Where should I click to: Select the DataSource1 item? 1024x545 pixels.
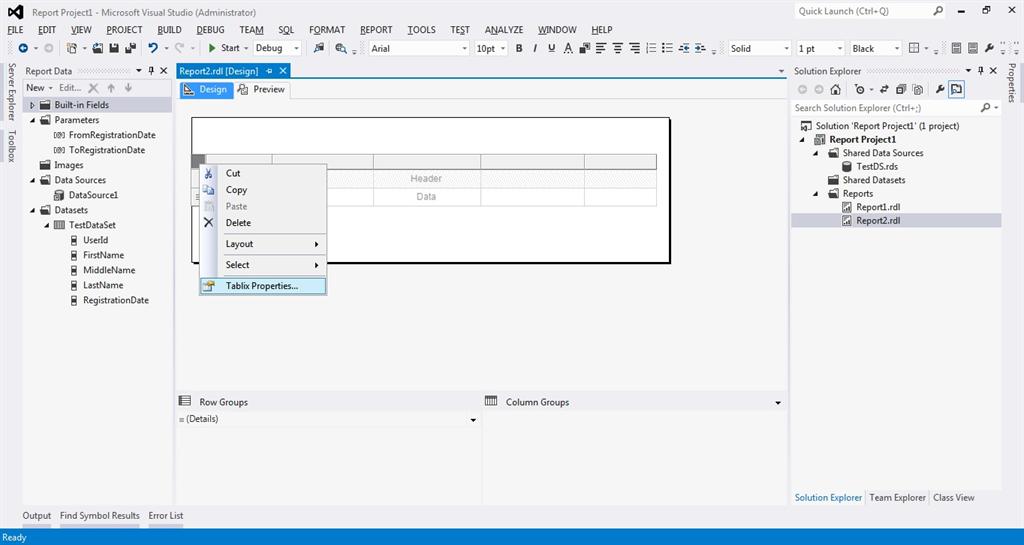click(x=93, y=195)
